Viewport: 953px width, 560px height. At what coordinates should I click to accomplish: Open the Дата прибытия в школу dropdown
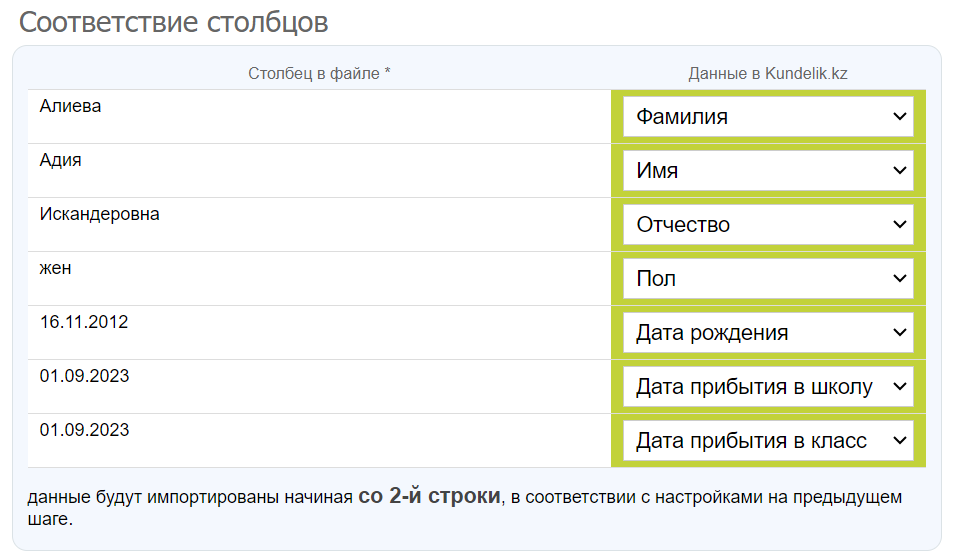[x=767, y=387]
